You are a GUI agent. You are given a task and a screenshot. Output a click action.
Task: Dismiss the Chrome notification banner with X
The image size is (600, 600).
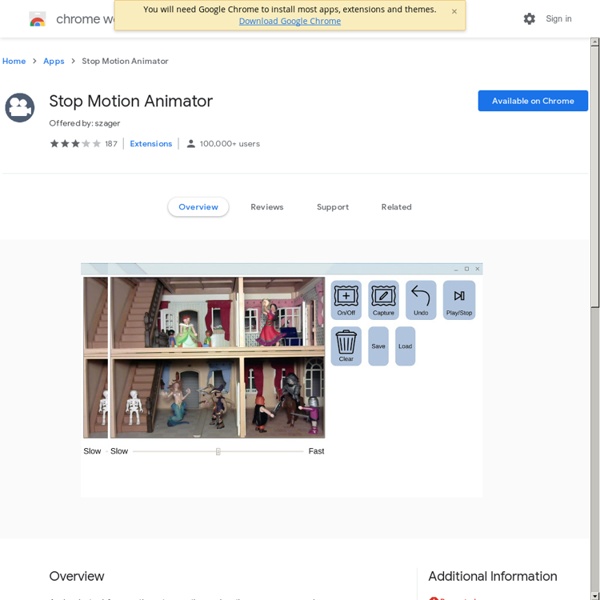(454, 11)
